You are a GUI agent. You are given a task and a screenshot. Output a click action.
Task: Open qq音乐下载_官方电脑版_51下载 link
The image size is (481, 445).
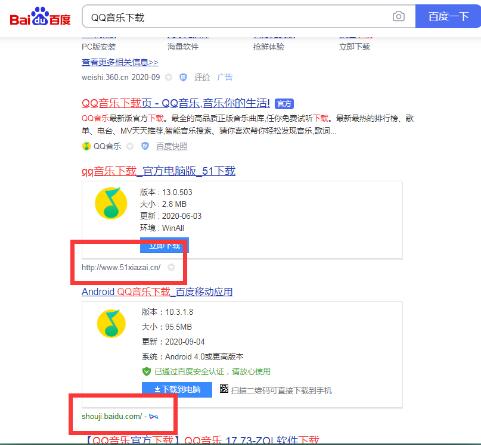click(x=158, y=171)
